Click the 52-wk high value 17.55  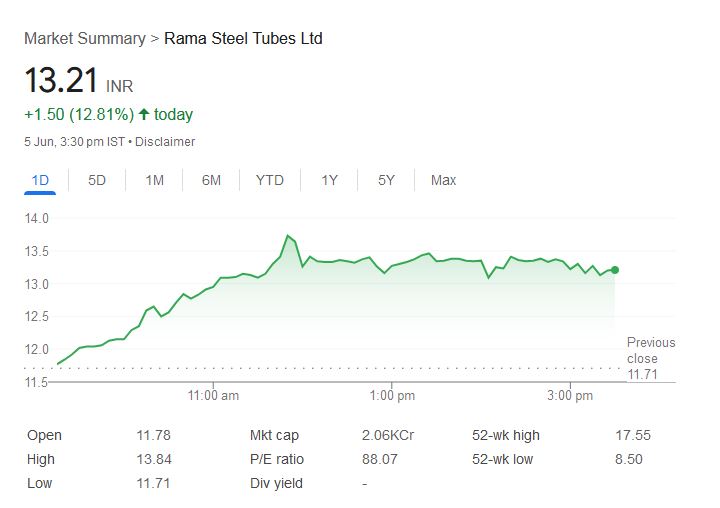[634, 435]
